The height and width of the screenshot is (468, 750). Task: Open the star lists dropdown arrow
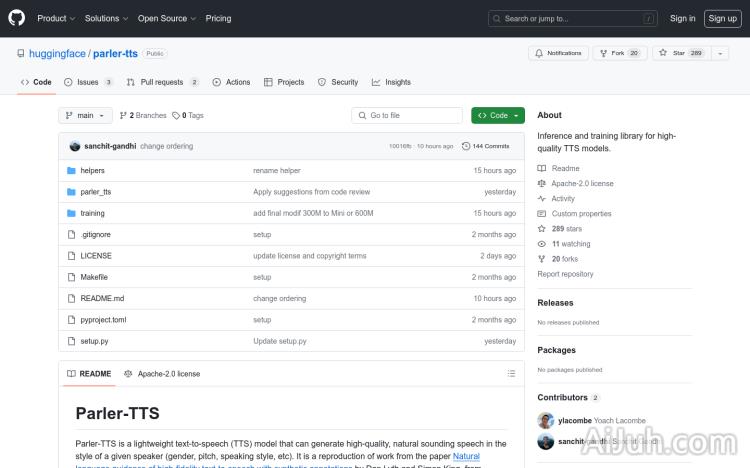point(720,53)
